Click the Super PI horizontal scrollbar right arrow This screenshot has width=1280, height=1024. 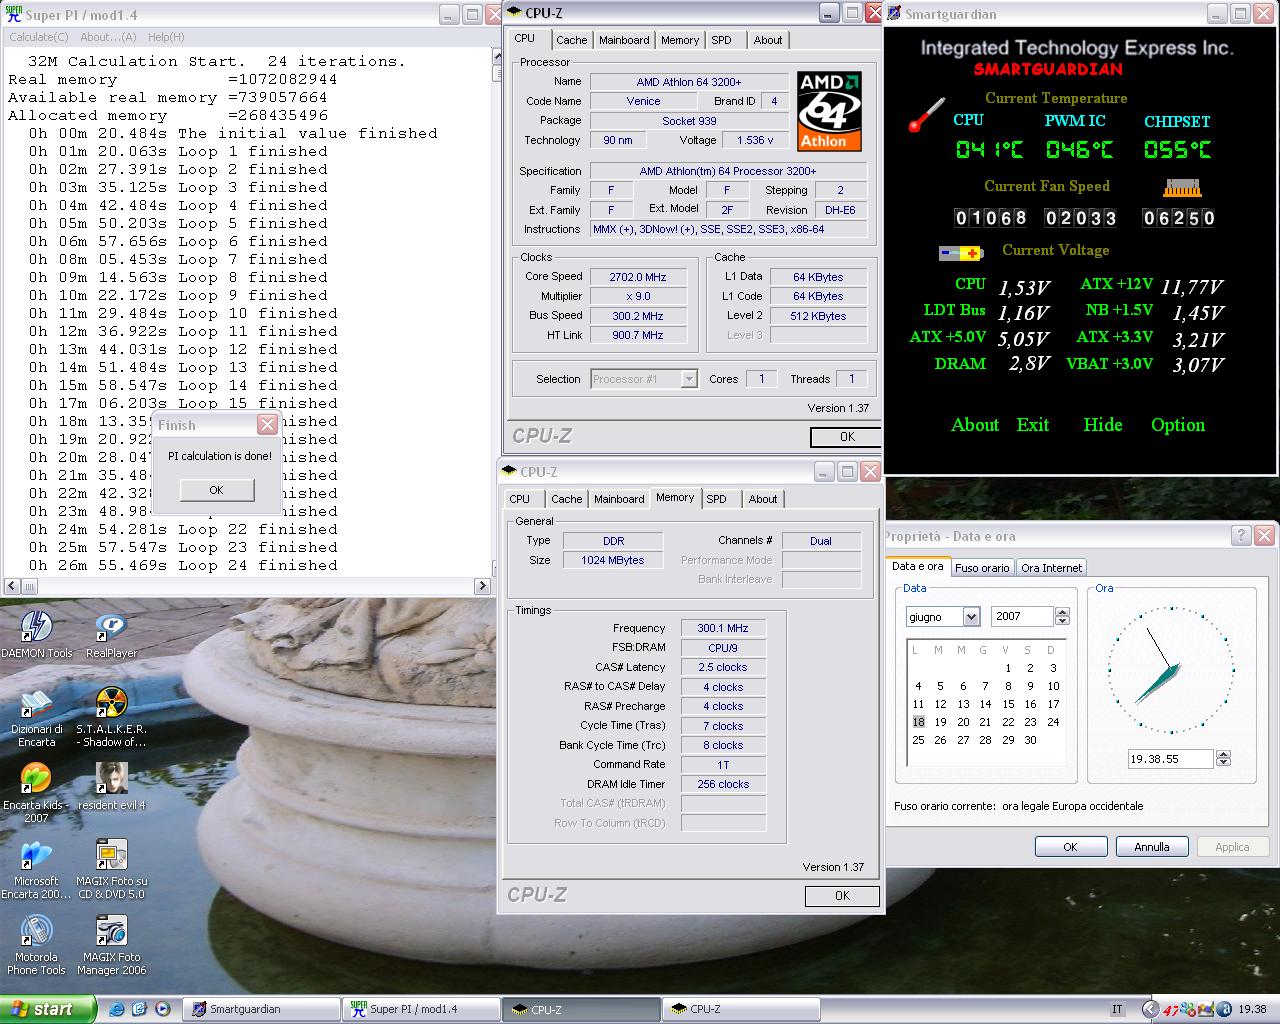(482, 586)
